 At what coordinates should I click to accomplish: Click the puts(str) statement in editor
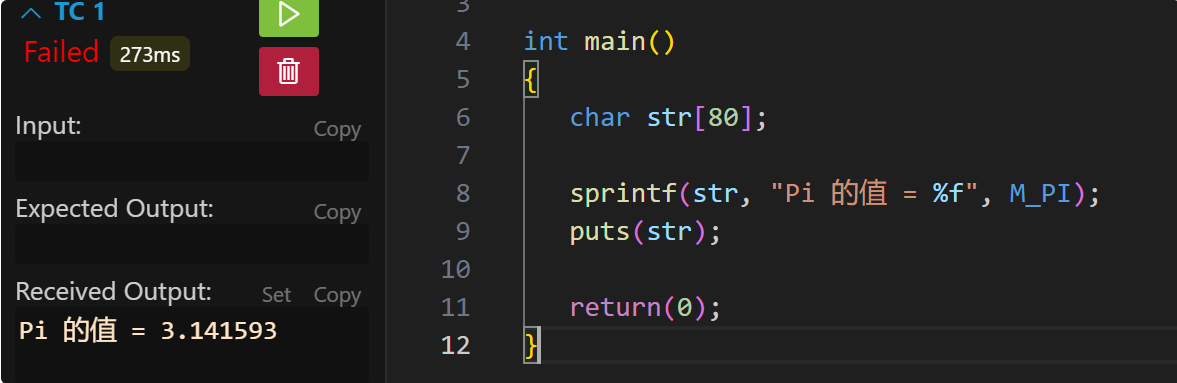tap(645, 232)
